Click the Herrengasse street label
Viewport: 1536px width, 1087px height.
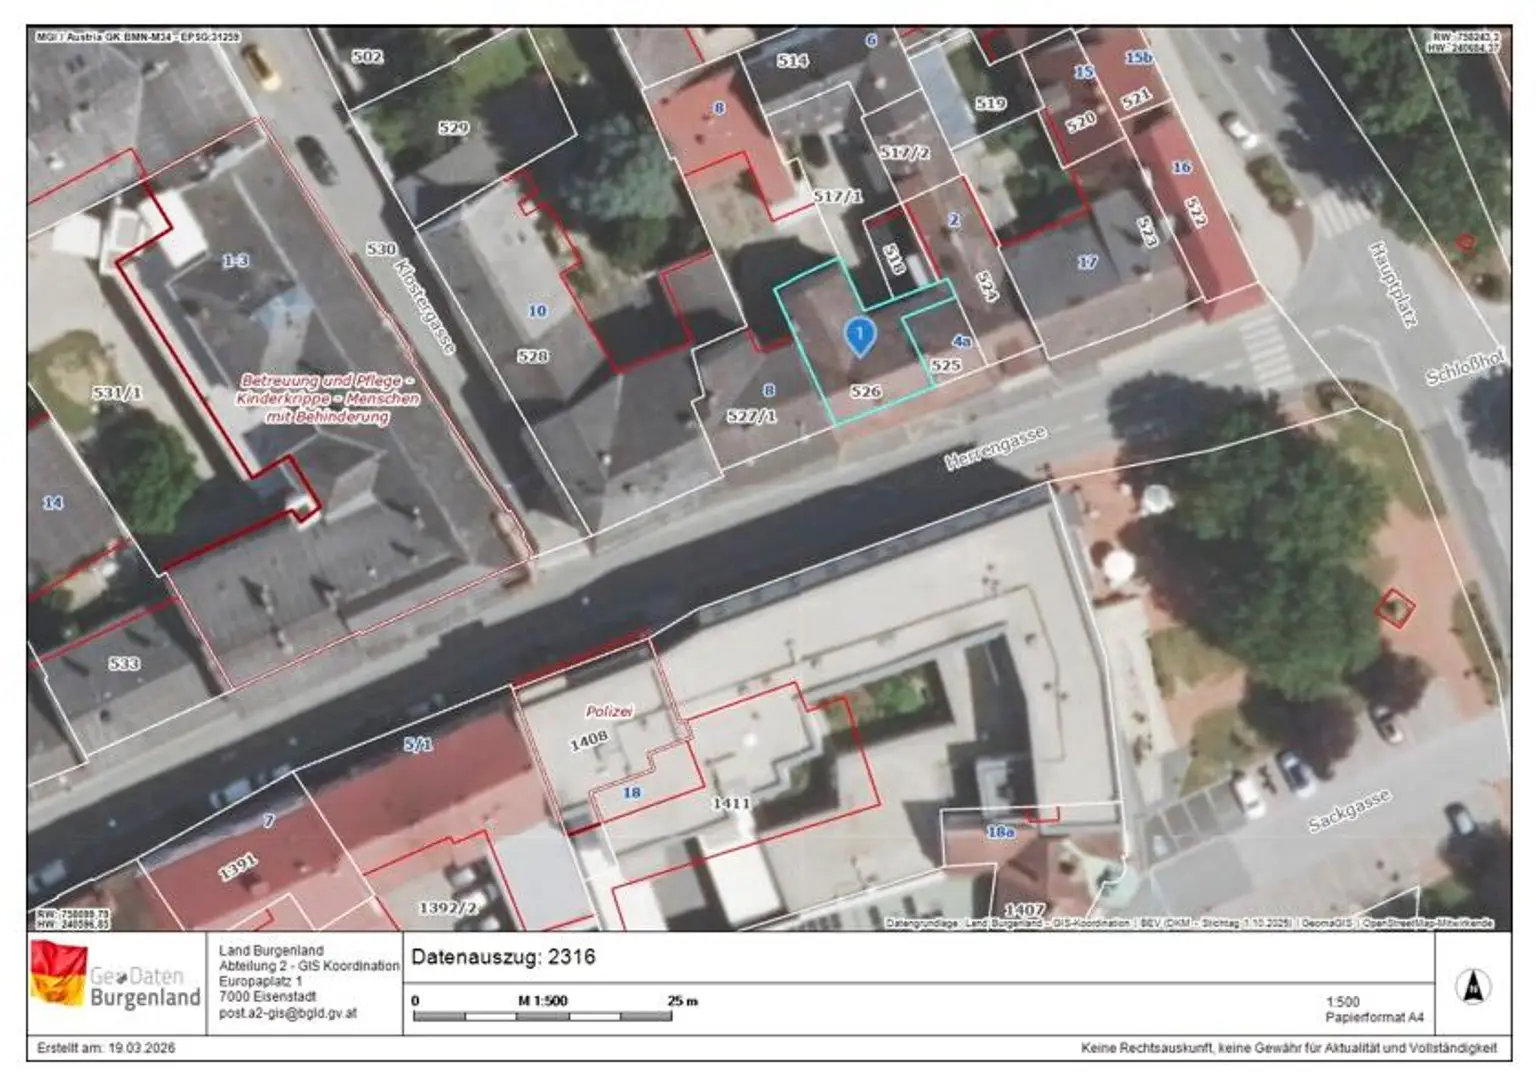point(996,448)
